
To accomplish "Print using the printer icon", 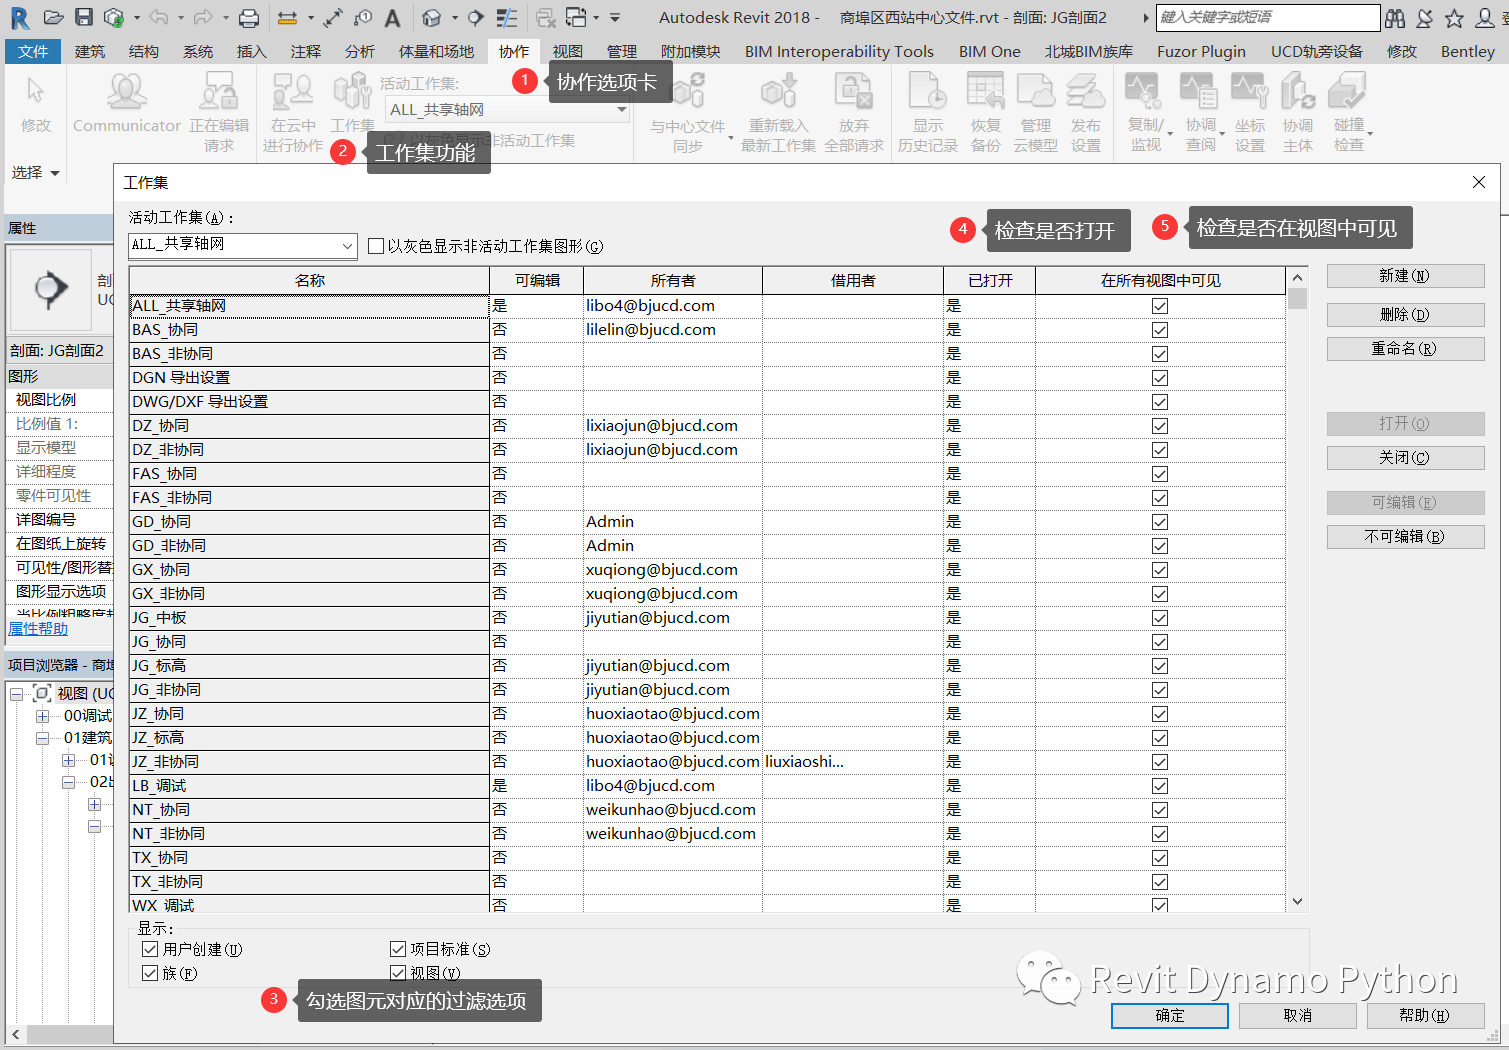I will tap(249, 17).
